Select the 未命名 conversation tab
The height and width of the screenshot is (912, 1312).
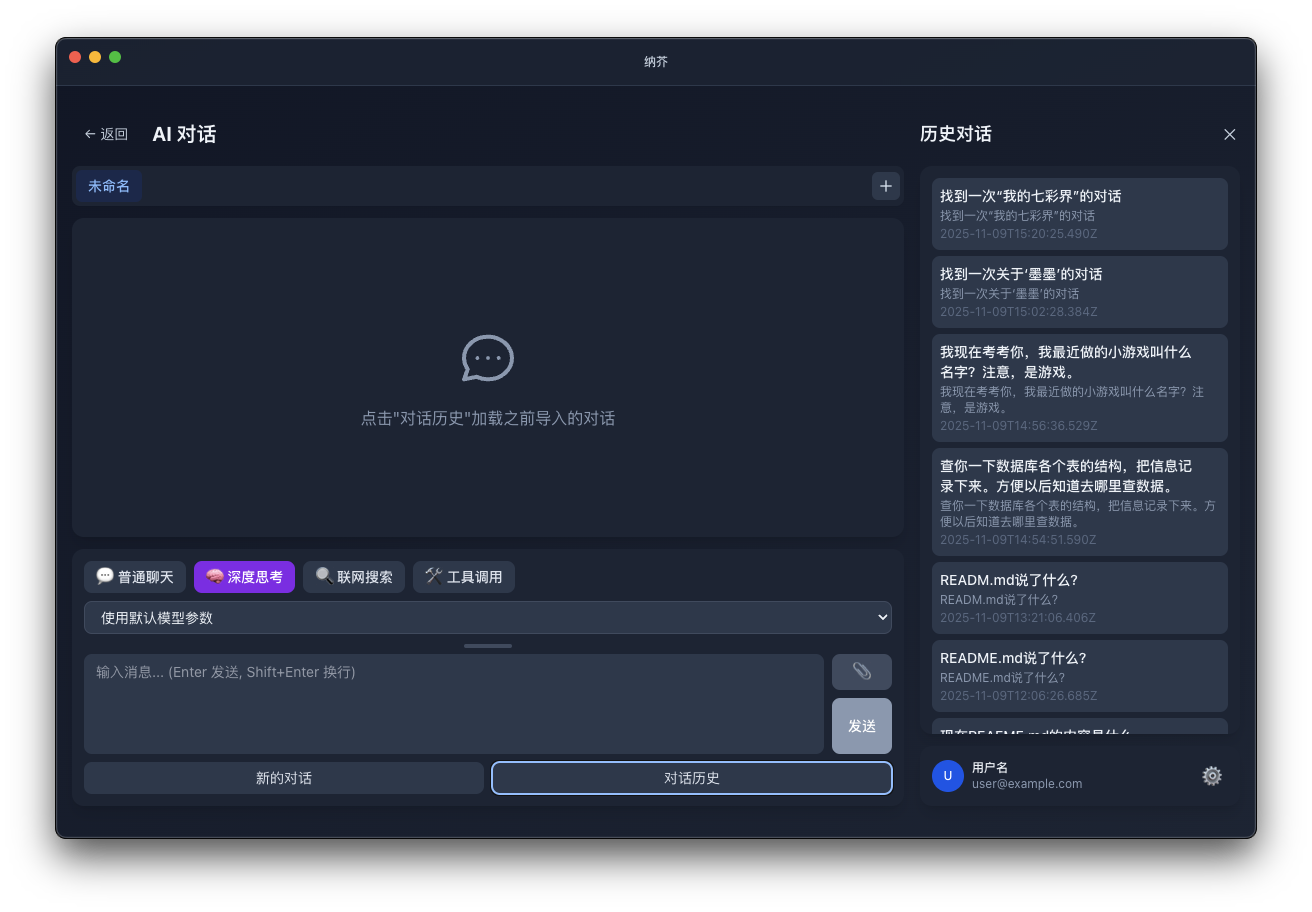107,186
